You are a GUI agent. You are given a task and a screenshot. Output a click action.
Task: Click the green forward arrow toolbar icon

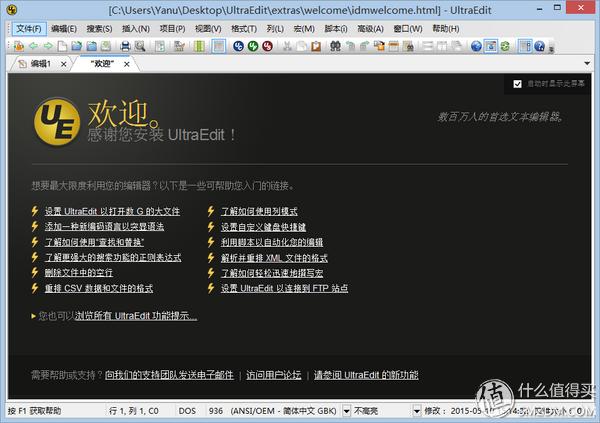pyautogui.click(x=48, y=46)
